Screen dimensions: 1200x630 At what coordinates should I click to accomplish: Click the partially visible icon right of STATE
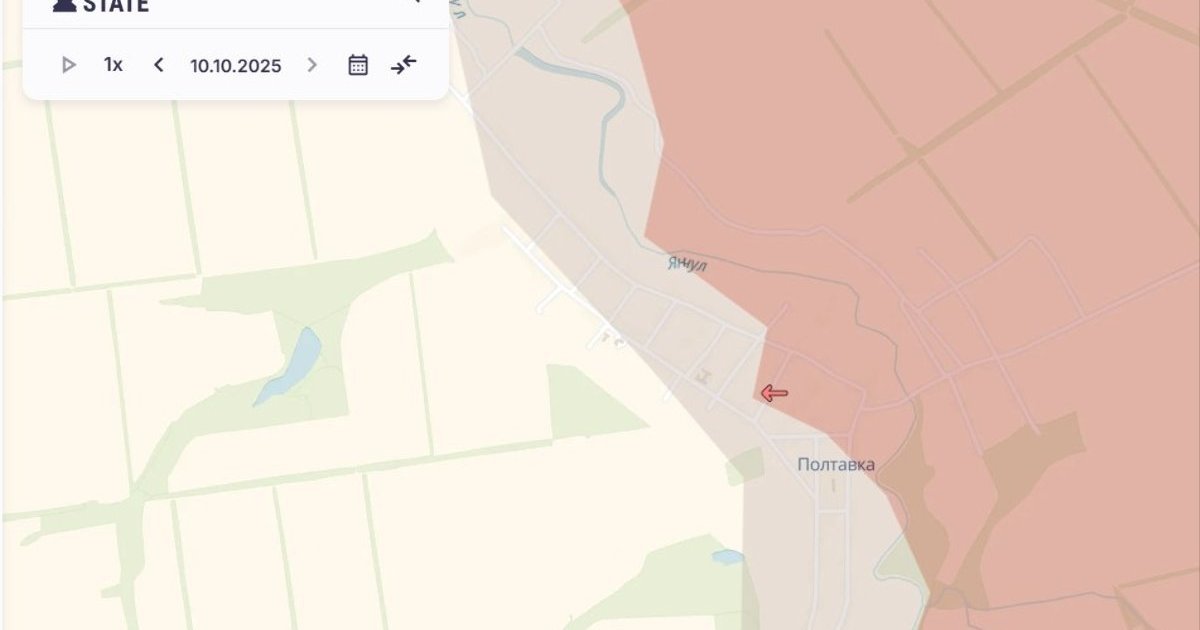point(415,2)
